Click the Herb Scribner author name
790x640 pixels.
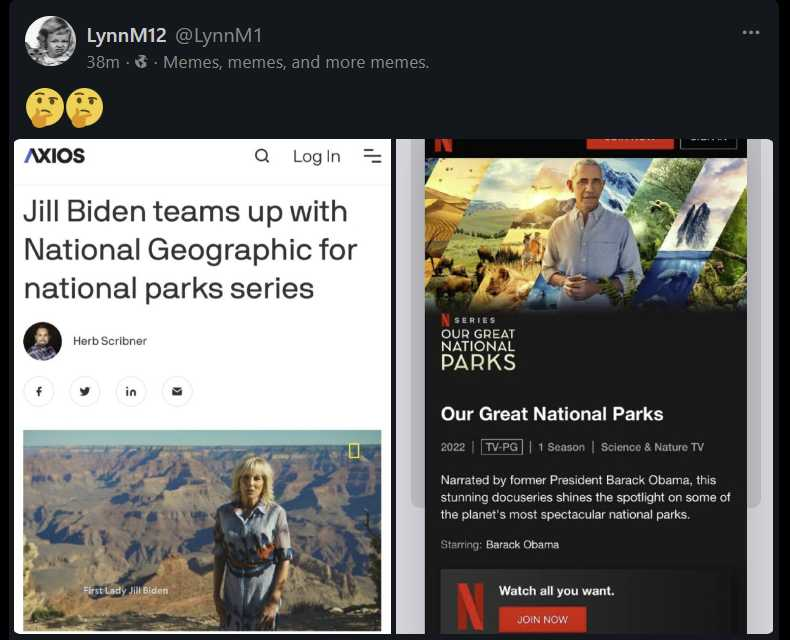(110, 341)
